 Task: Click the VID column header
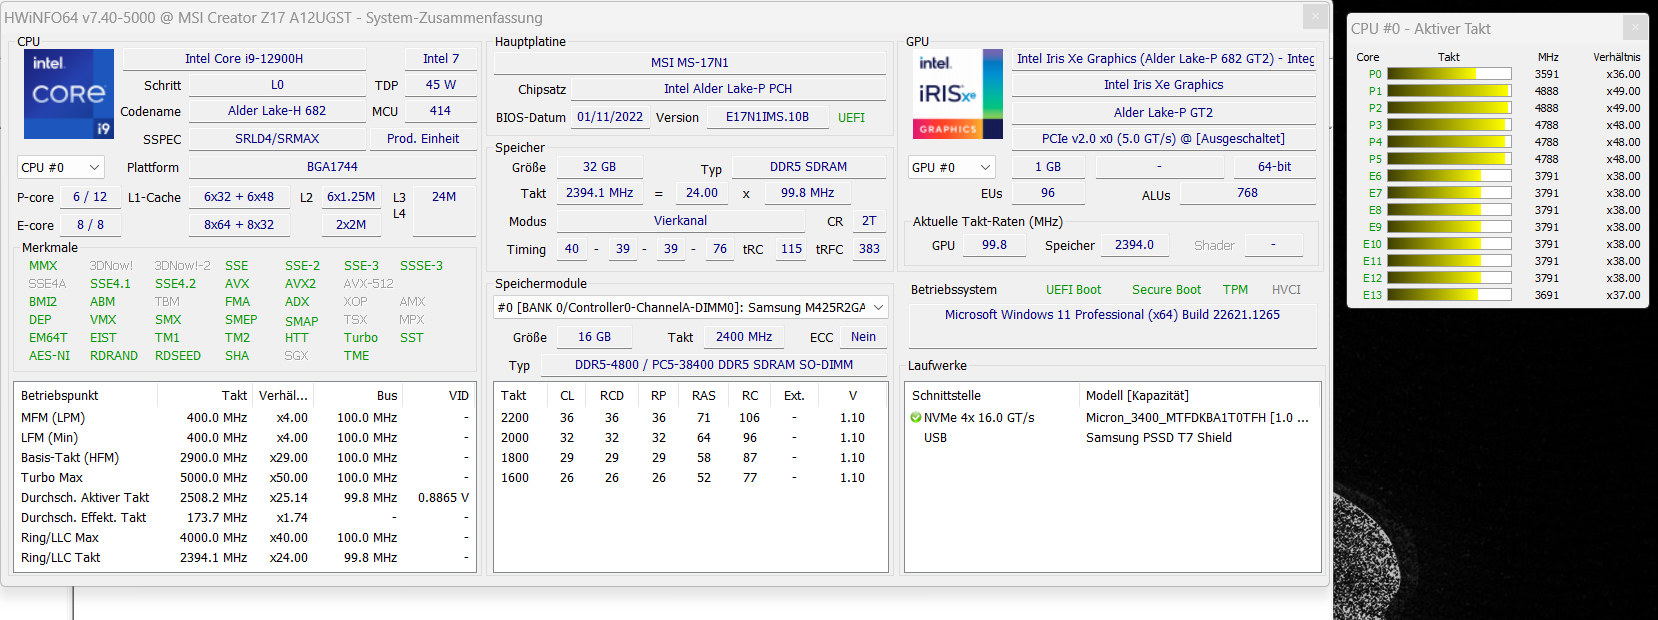[439, 396]
